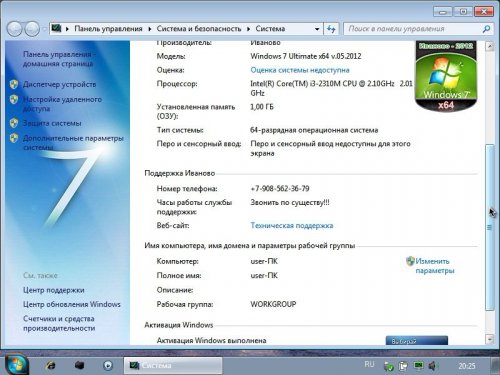Click the clock showing 20:25
500x375 pixels.
(x=467, y=366)
